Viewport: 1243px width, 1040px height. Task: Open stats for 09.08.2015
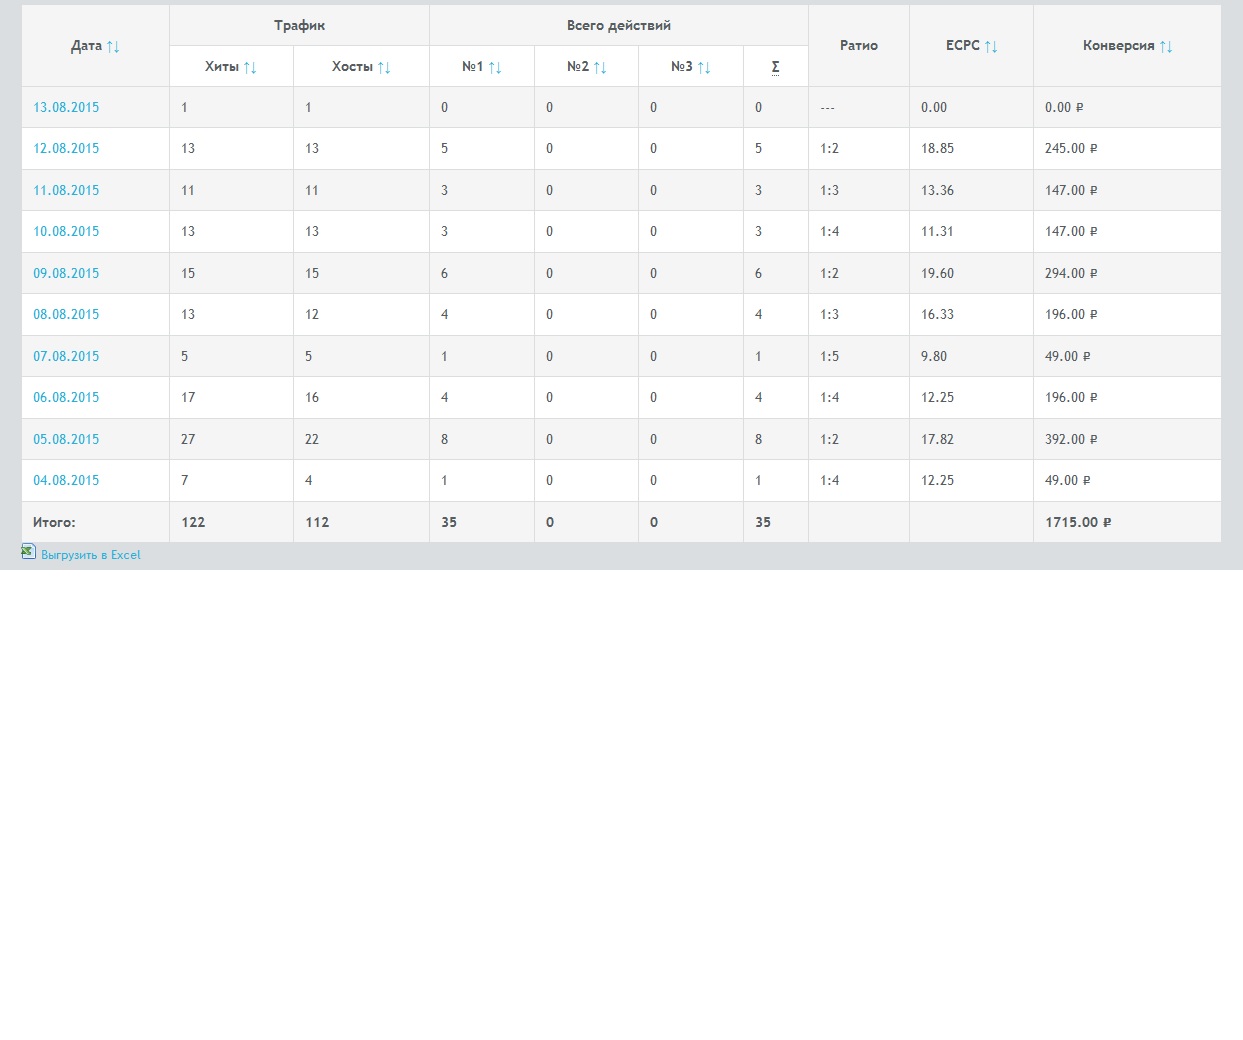(66, 273)
